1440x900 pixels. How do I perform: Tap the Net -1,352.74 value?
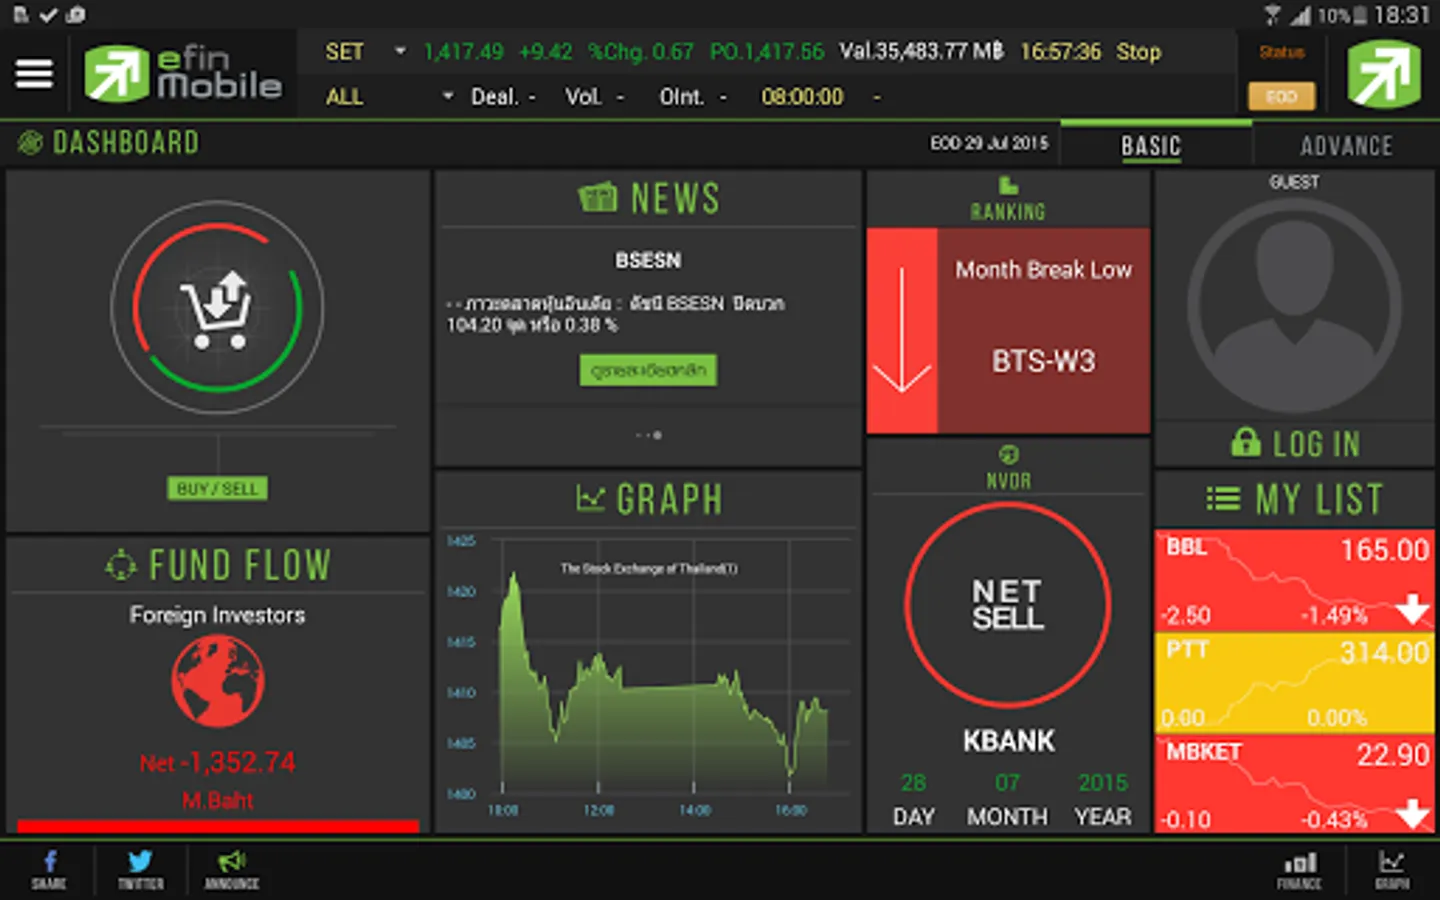pos(217,763)
